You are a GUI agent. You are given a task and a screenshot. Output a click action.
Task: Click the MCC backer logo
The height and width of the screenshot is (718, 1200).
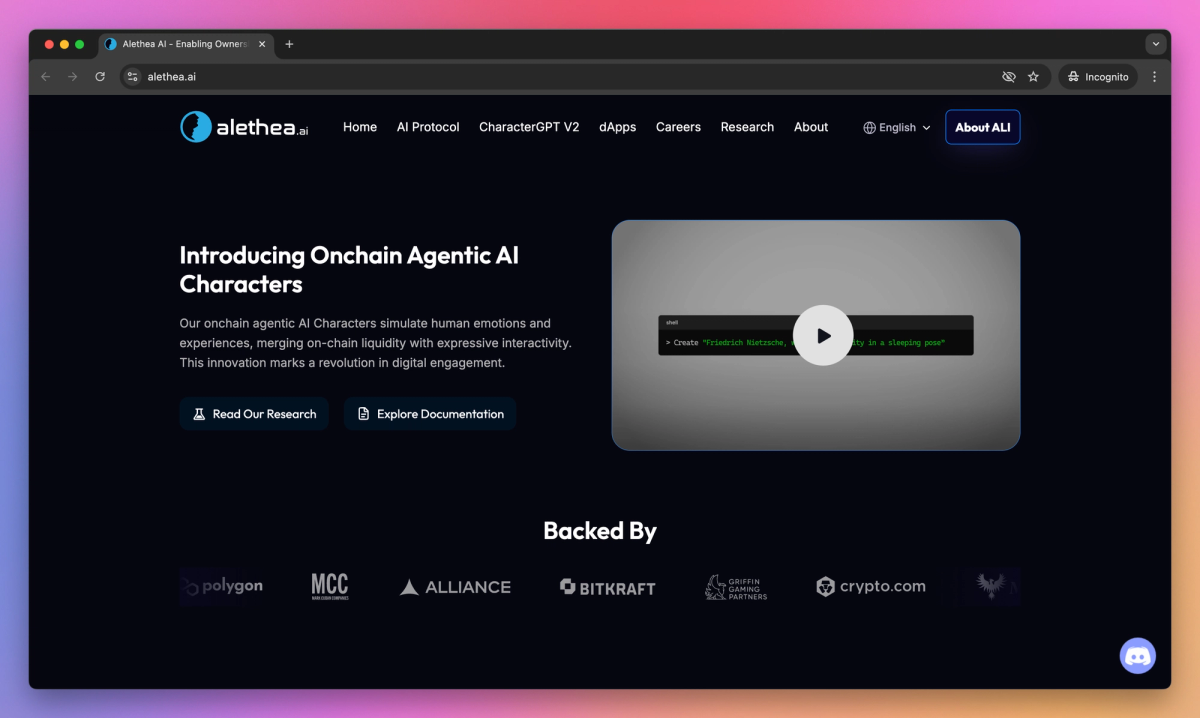pyautogui.click(x=330, y=587)
